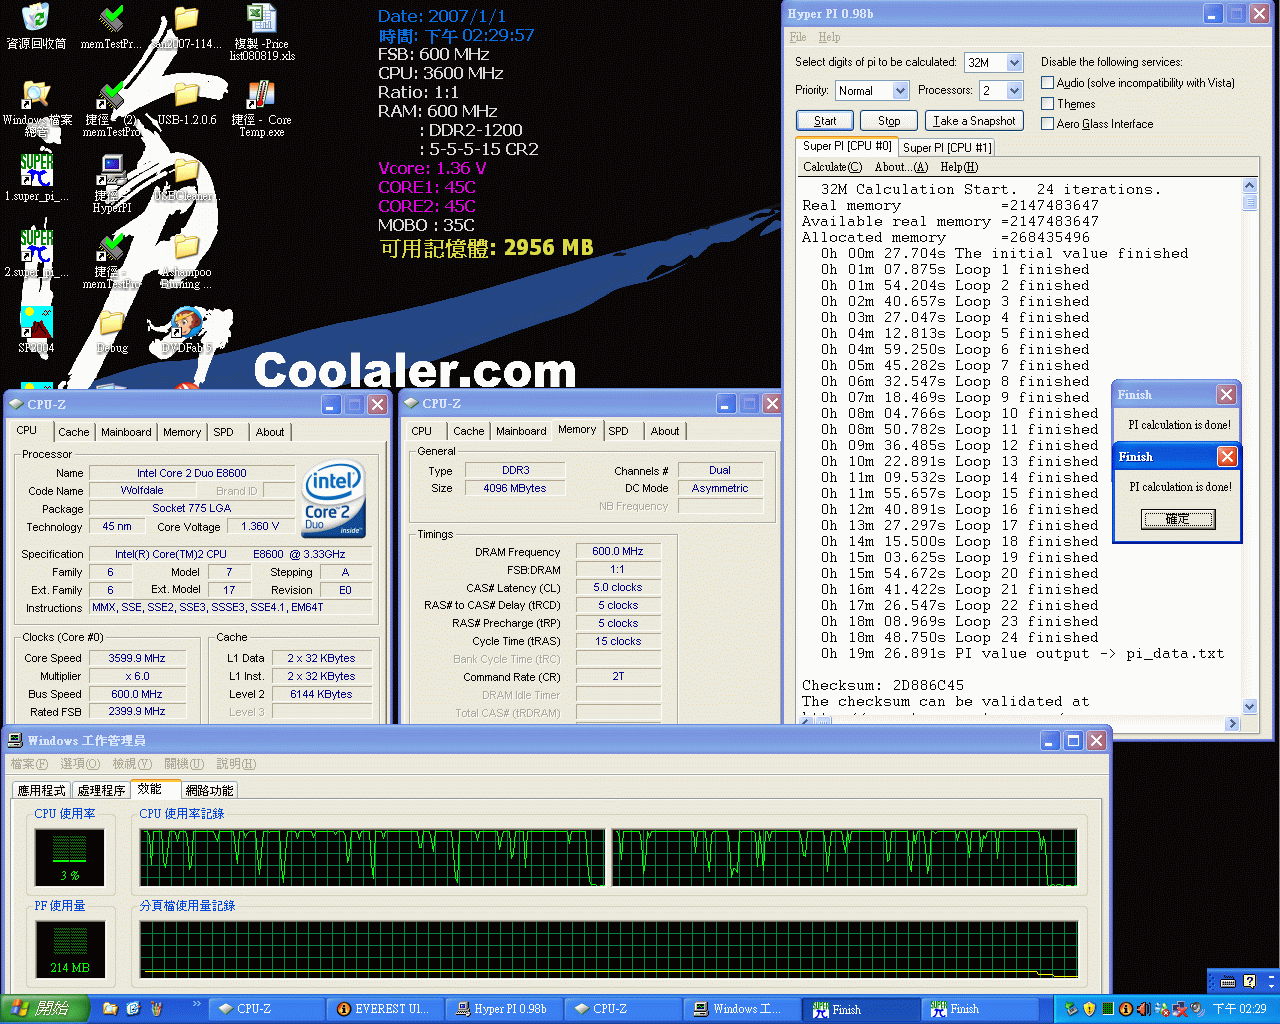Viewport: 1280px width, 1024px height.
Task: Launch the Core Temp.exe shortcut icon
Action: point(262,108)
